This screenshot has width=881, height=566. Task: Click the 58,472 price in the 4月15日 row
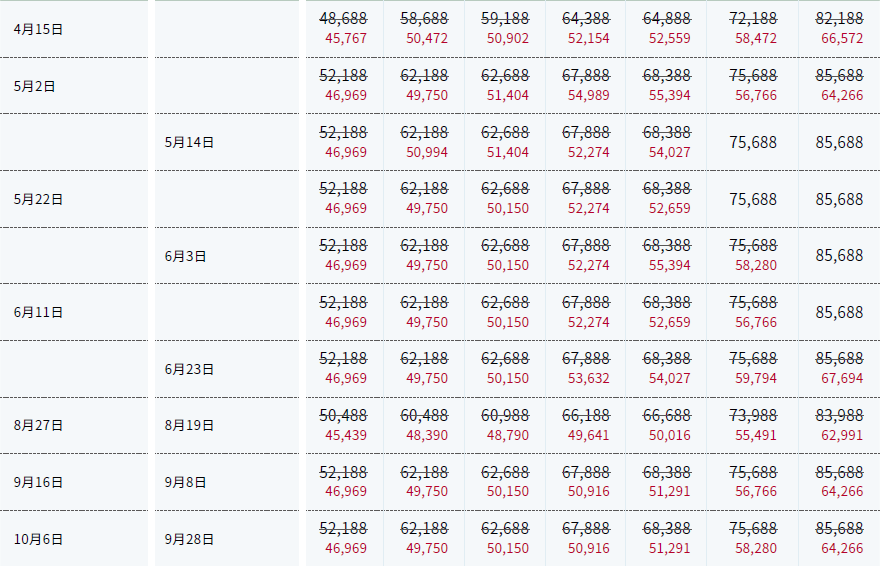pyautogui.click(x=753, y=39)
